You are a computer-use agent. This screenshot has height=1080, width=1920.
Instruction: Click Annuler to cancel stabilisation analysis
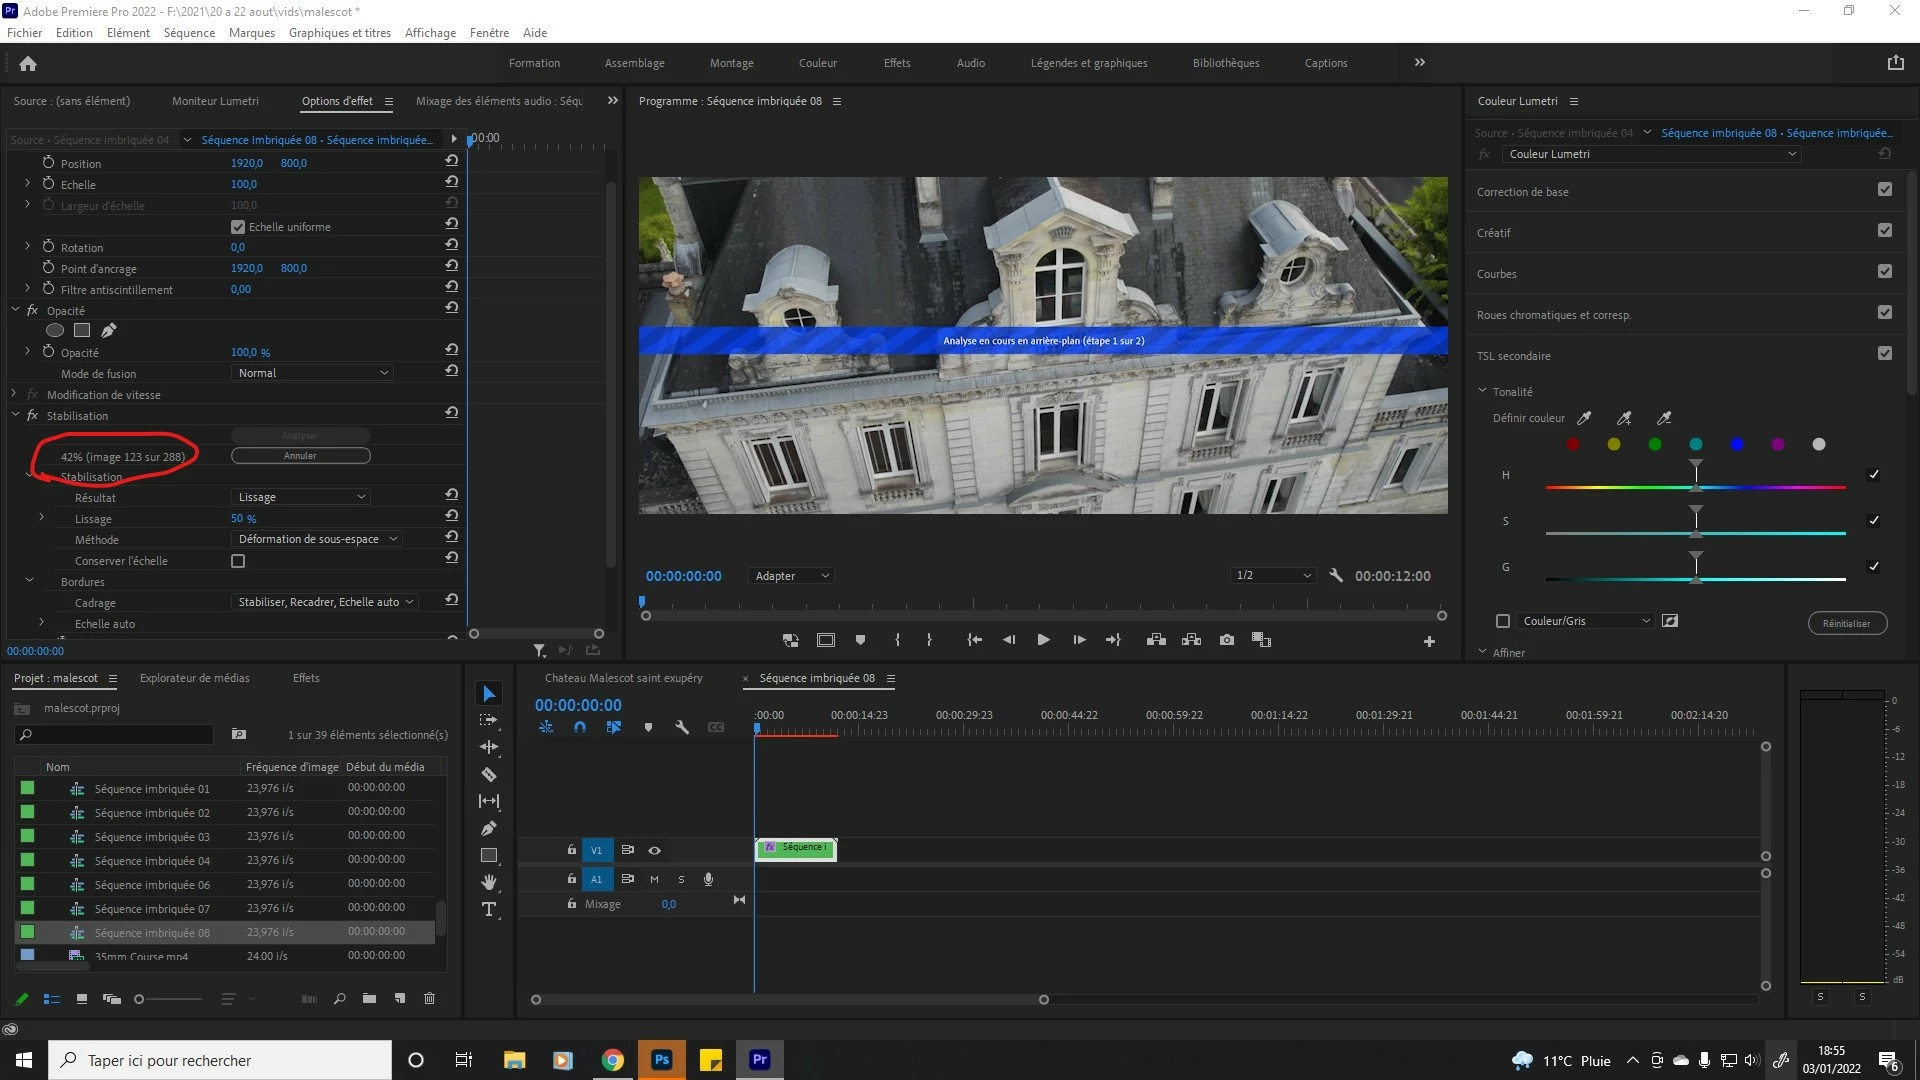tap(300, 456)
